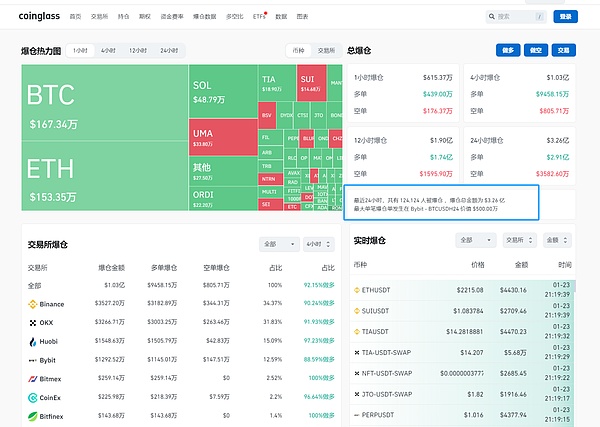Expand 金额 dropdown in 实时爆仓 panel
Screen dimensions: 600x427
tap(556, 240)
